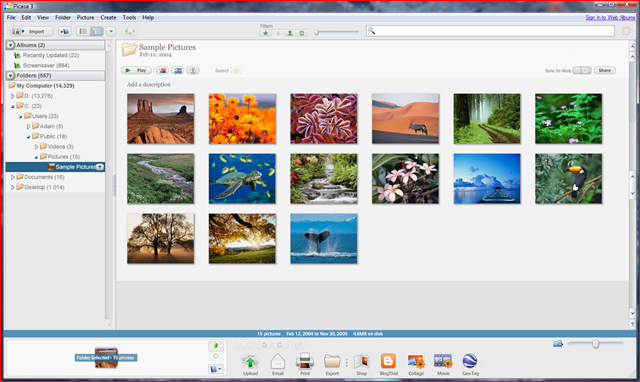This screenshot has width=640, height=382.
Task: Collapse the Folders section
Action: (11, 76)
